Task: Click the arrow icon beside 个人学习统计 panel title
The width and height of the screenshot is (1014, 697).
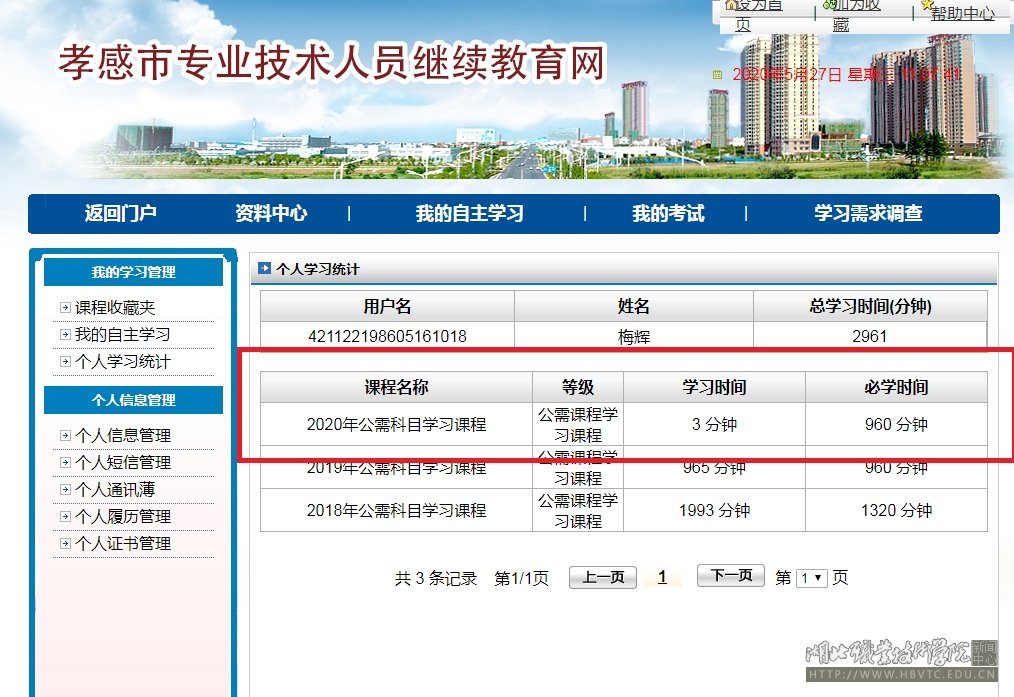Action: tap(264, 268)
